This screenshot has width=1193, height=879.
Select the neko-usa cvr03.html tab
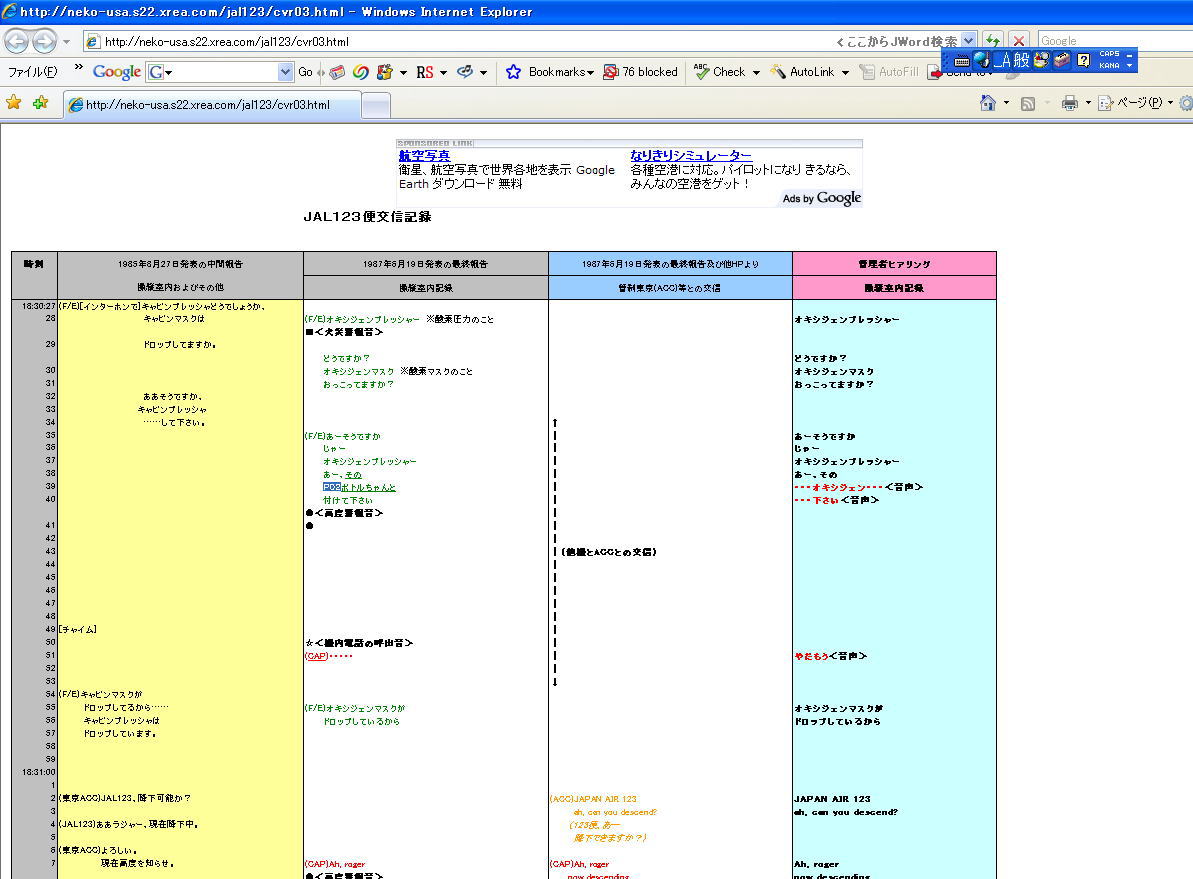[212, 104]
